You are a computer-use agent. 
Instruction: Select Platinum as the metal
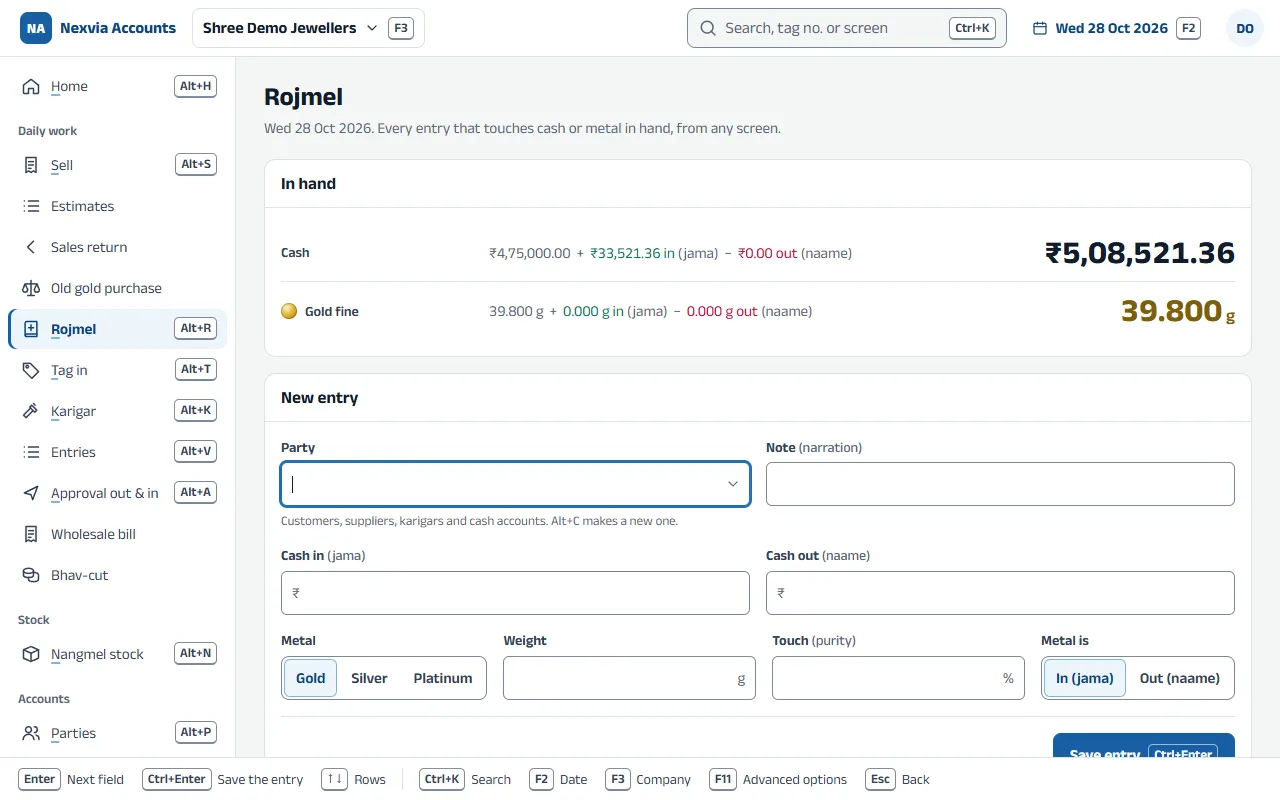click(443, 678)
